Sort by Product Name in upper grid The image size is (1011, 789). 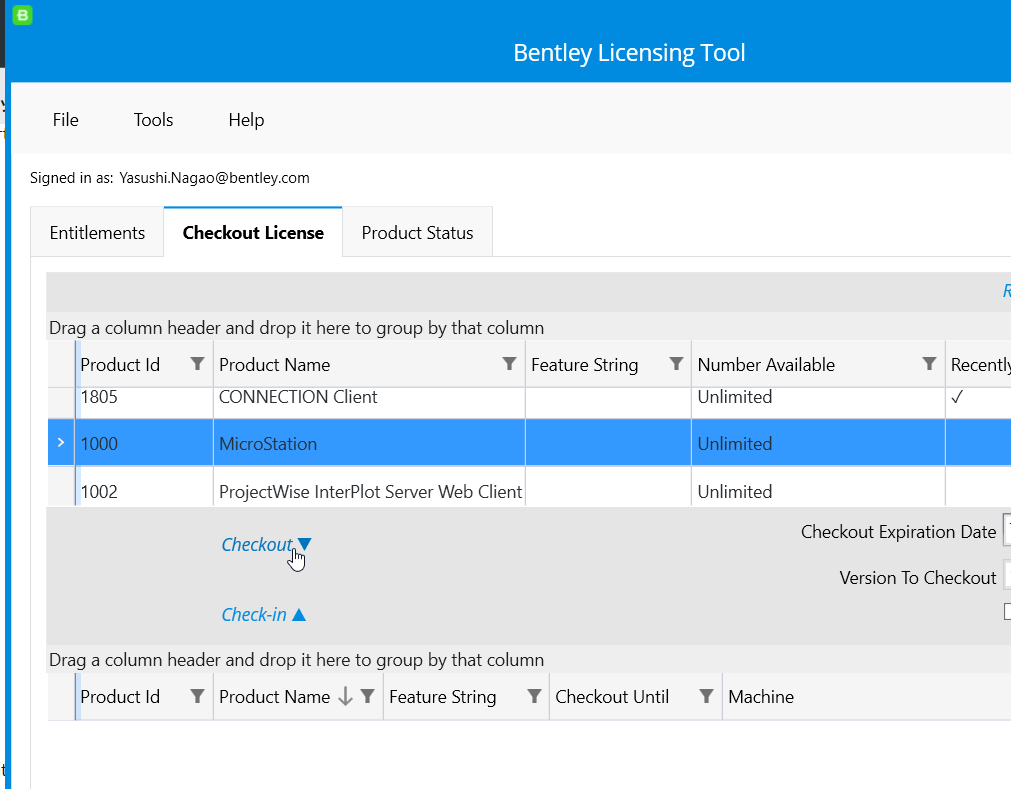tap(275, 365)
